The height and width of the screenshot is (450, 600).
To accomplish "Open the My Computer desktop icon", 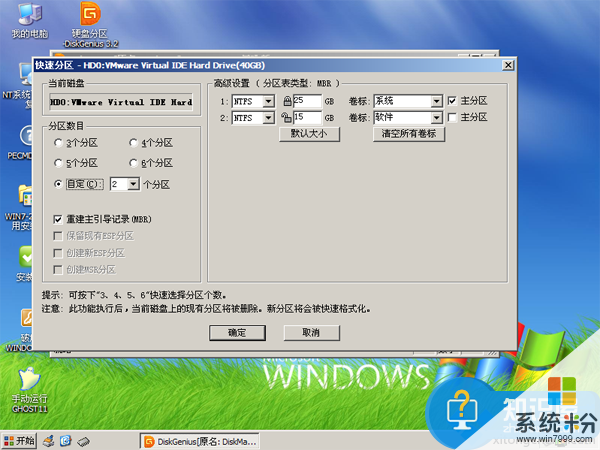I will click(29, 21).
